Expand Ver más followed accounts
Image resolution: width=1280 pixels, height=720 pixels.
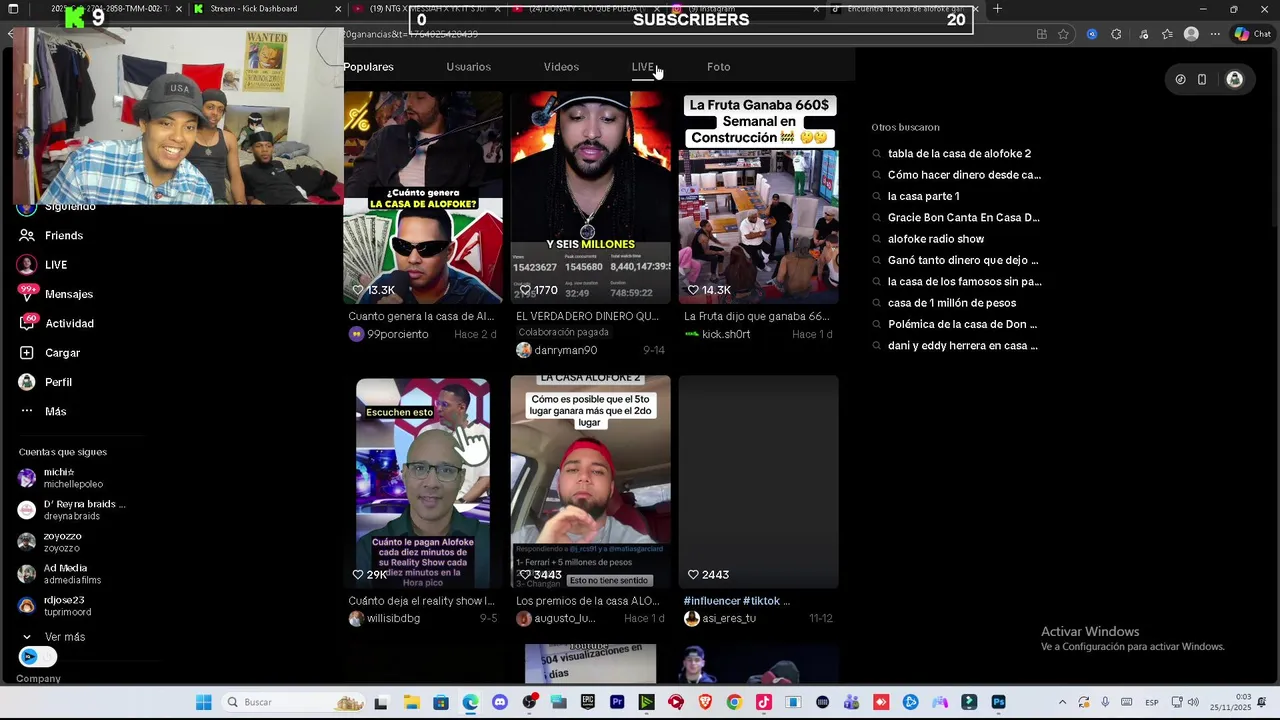pyautogui.click(x=53, y=637)
